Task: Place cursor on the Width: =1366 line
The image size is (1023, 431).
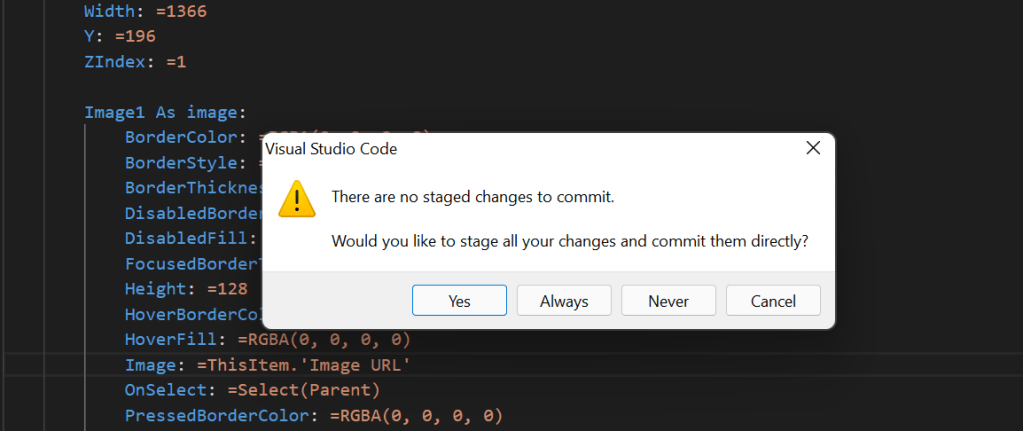Action: click(146, 13)
